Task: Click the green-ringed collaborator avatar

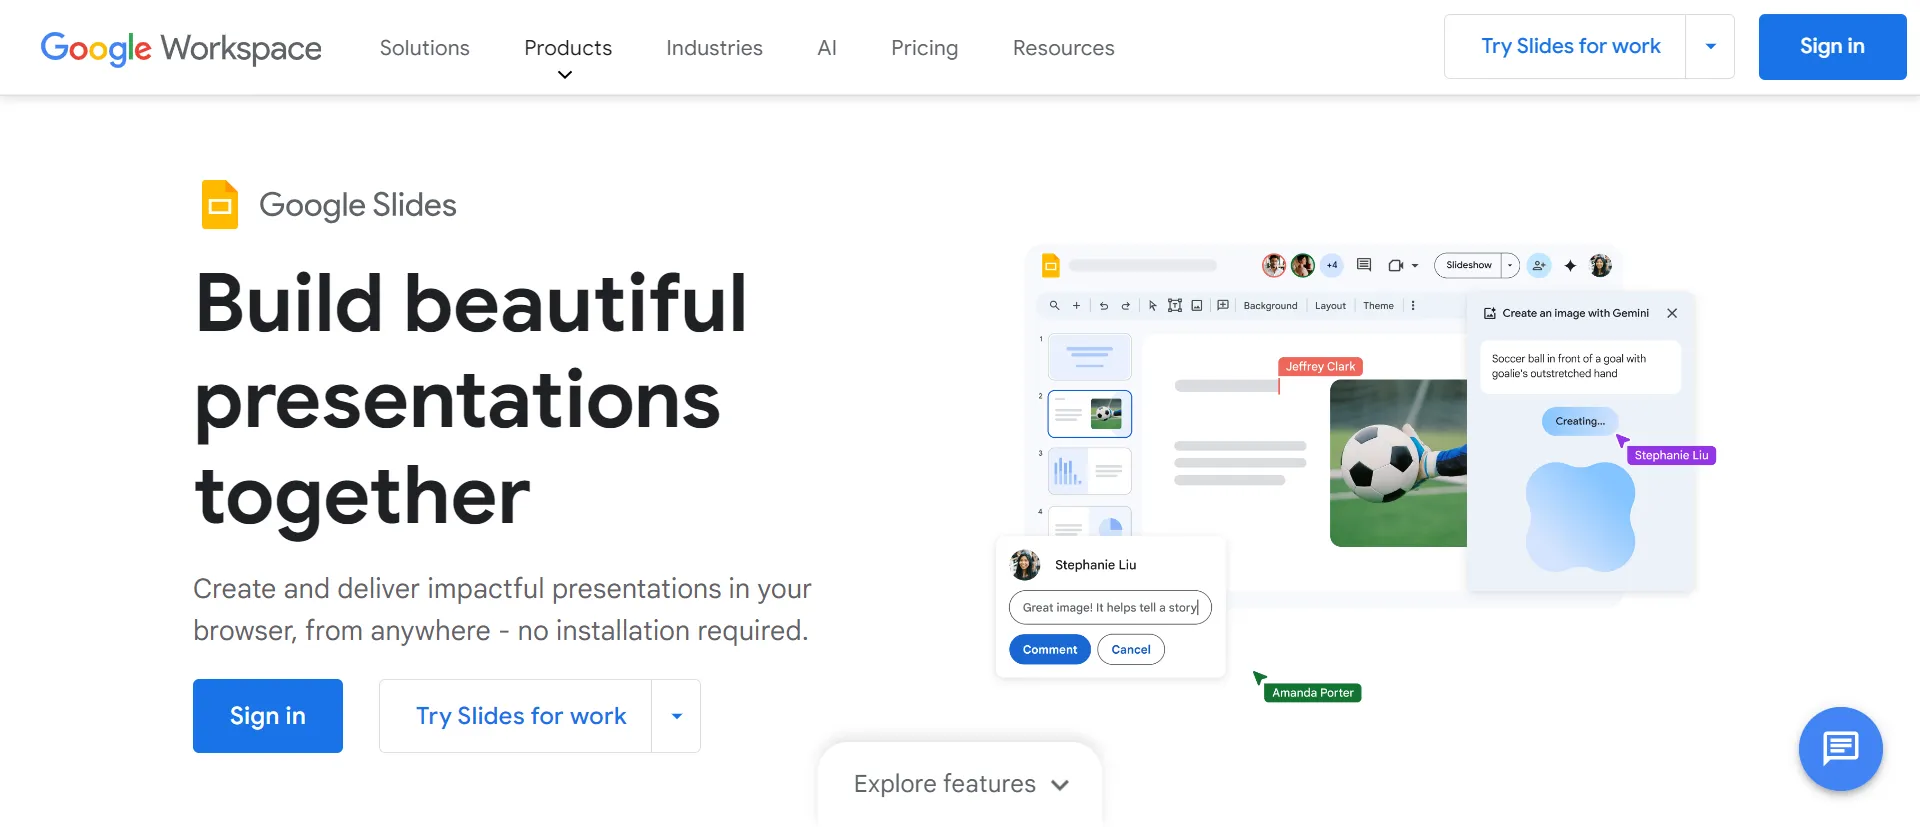Action: coord(1303,265)
